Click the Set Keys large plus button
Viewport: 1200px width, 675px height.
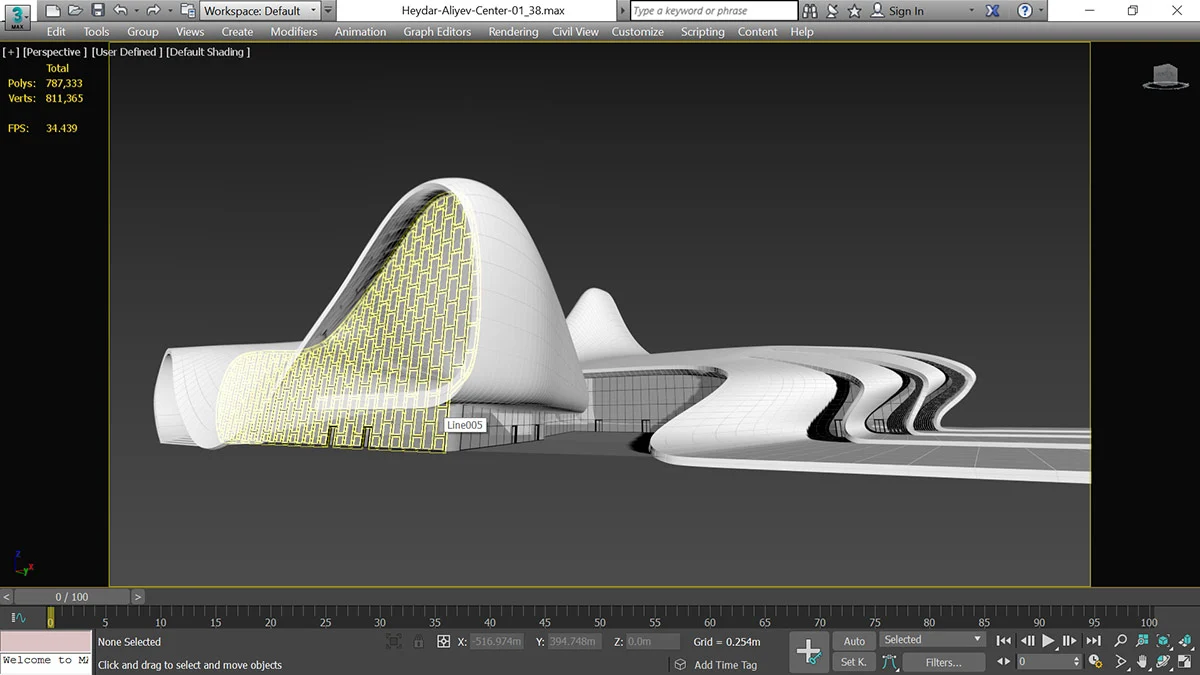coord(809,651)
